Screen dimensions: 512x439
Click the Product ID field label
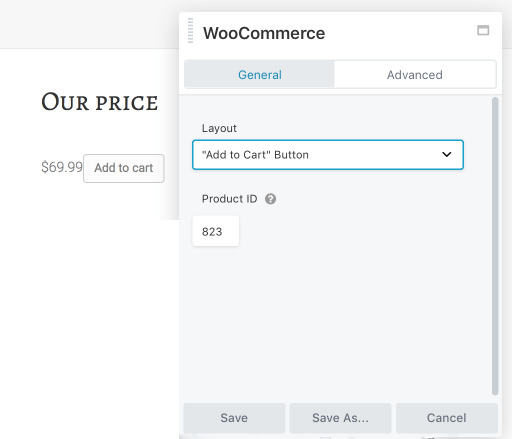(229, 199)
